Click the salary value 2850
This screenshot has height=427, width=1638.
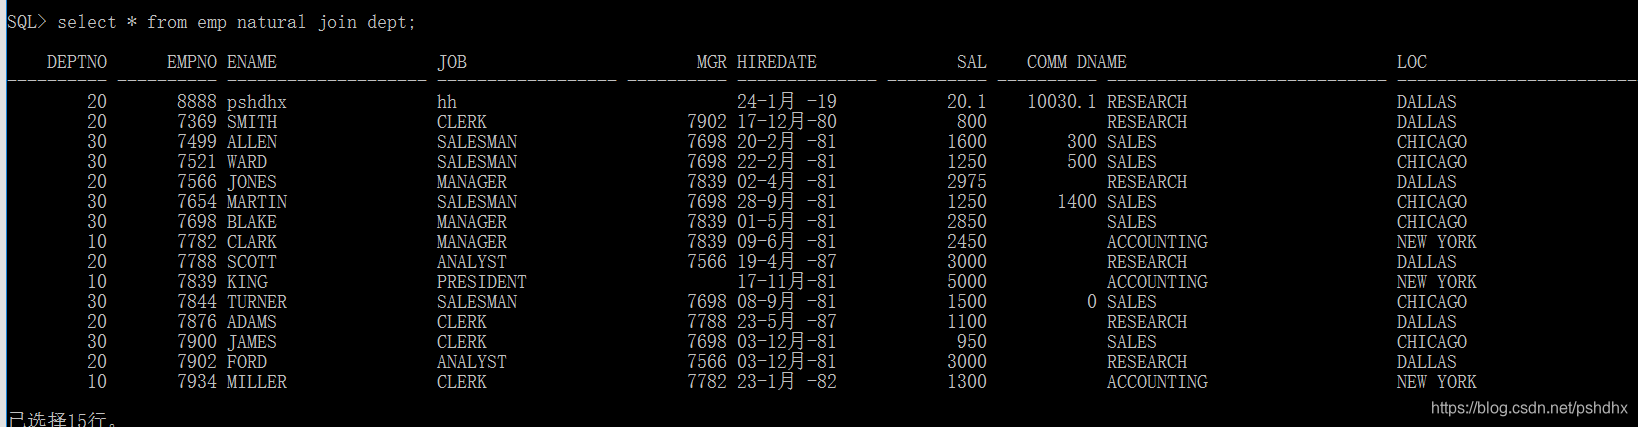click(x=967, y=222)
